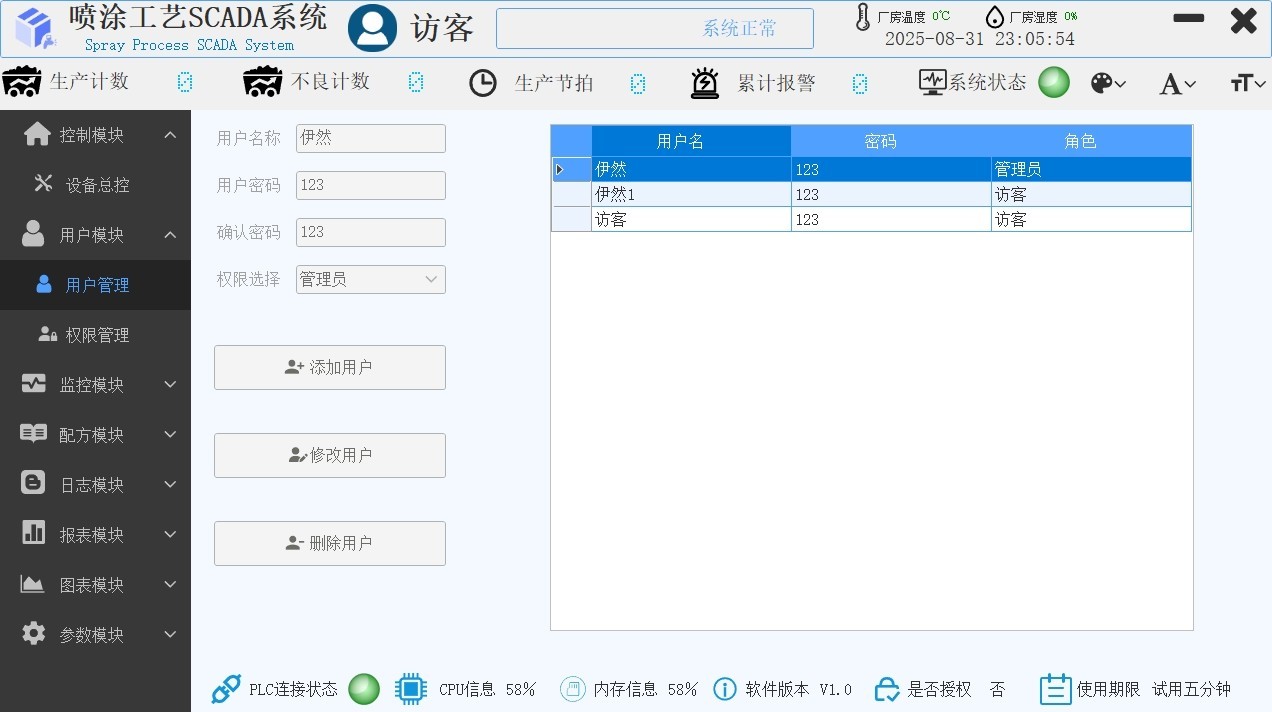Sort table by 密码 column header

(x=891, y=141)
